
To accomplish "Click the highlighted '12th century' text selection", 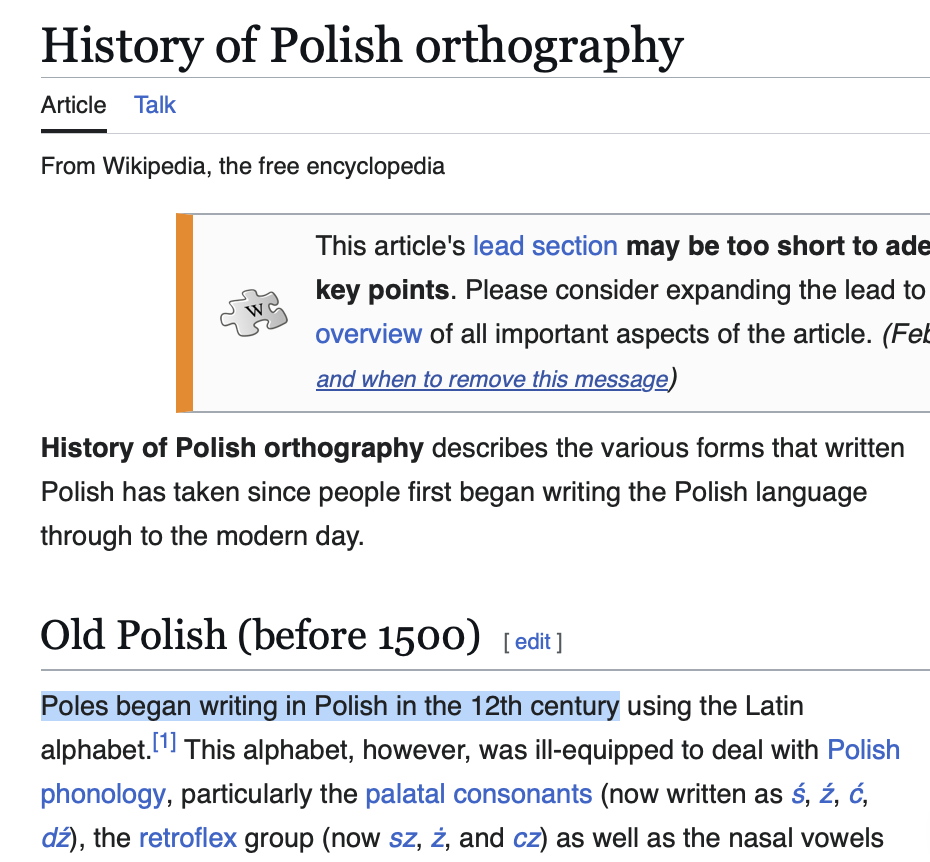I will pos(545,706).
